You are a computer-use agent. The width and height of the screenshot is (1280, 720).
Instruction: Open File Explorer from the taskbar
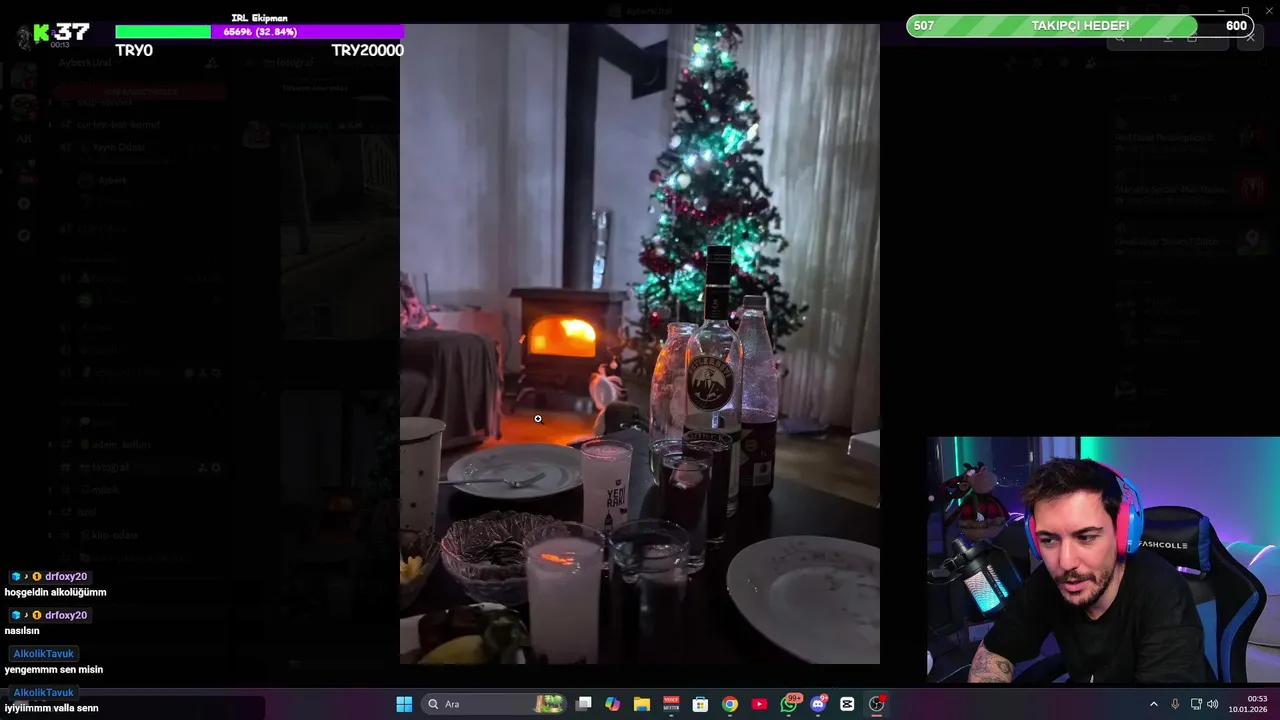click(x=642, y=704)
